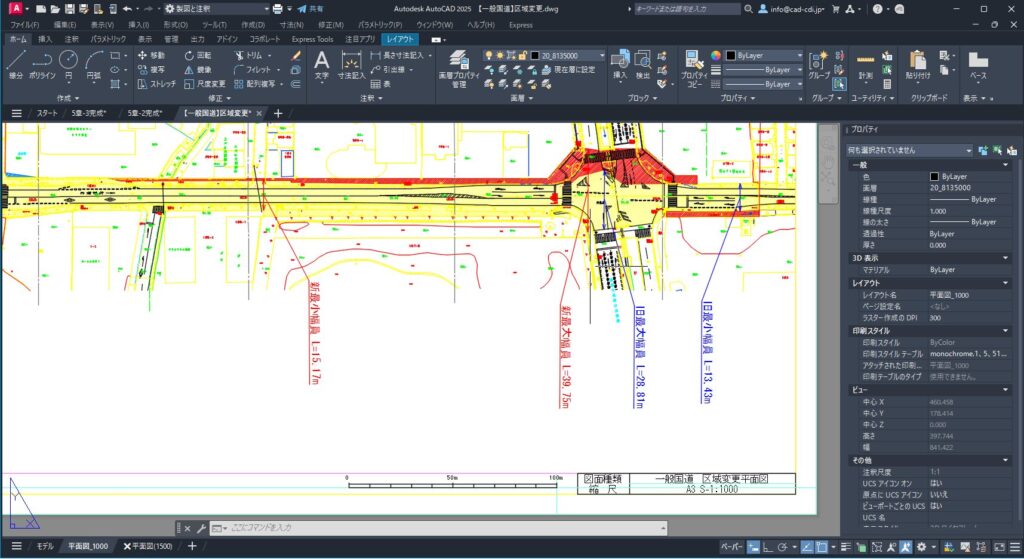The height and width of the screenshot is (559, 1024).
Task: Switch to the 5章-3完成 document tab
Action: pyautogui.click(x=88, y=114)
